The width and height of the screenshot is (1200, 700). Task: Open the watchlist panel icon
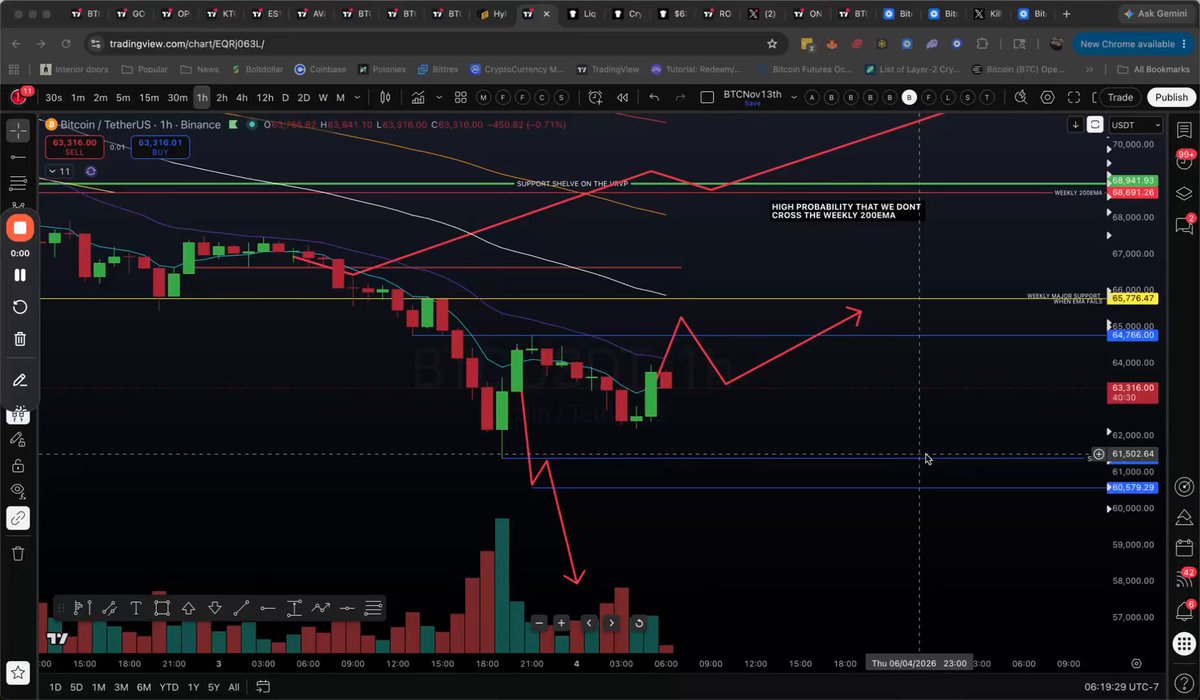tap(1184, 131)
